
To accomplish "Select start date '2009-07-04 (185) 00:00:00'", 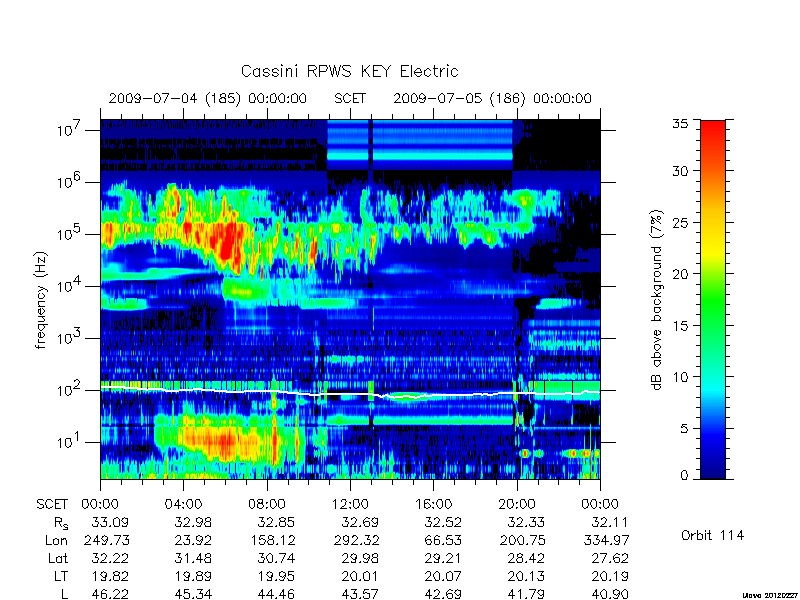I will click(208, 98).
